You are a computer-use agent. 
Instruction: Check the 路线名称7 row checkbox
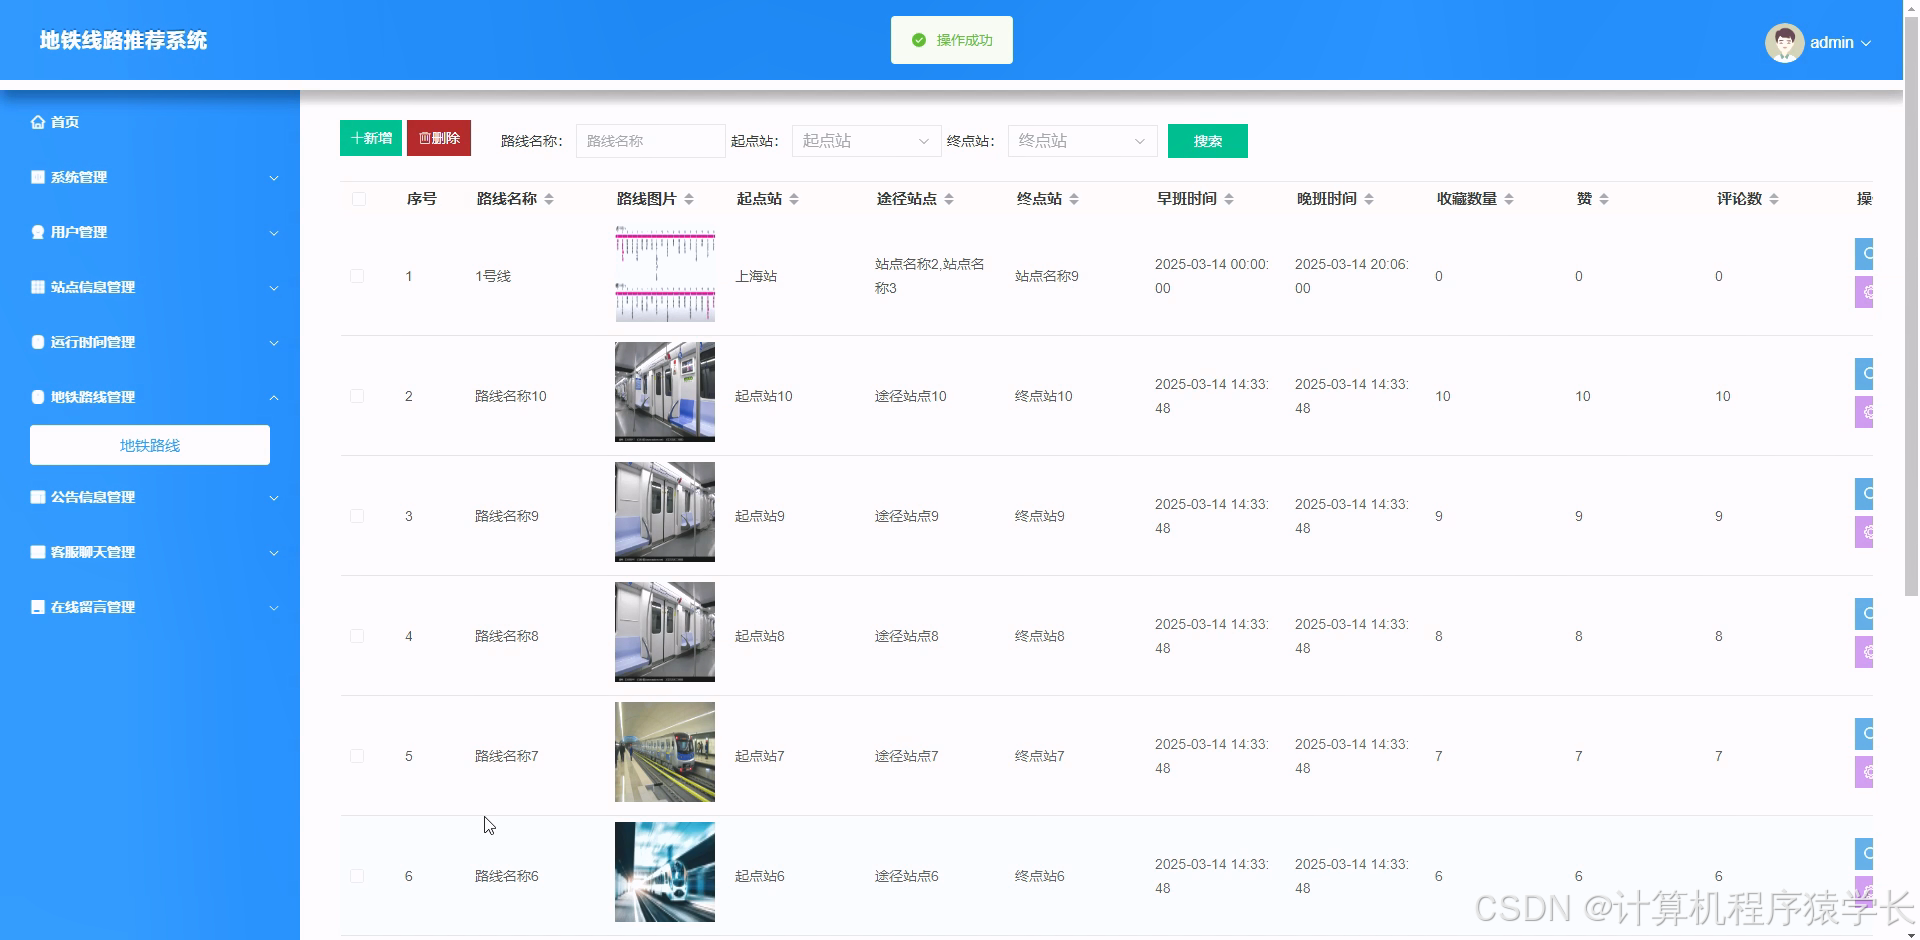click(x=357, y=756)
